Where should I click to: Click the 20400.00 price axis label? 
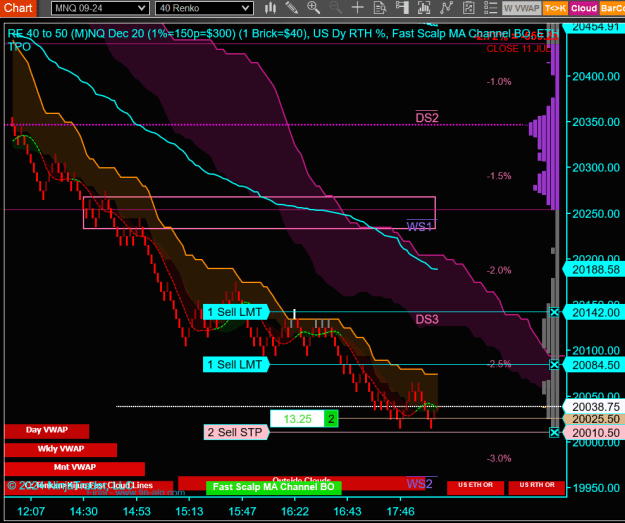[x=596, y=76]
